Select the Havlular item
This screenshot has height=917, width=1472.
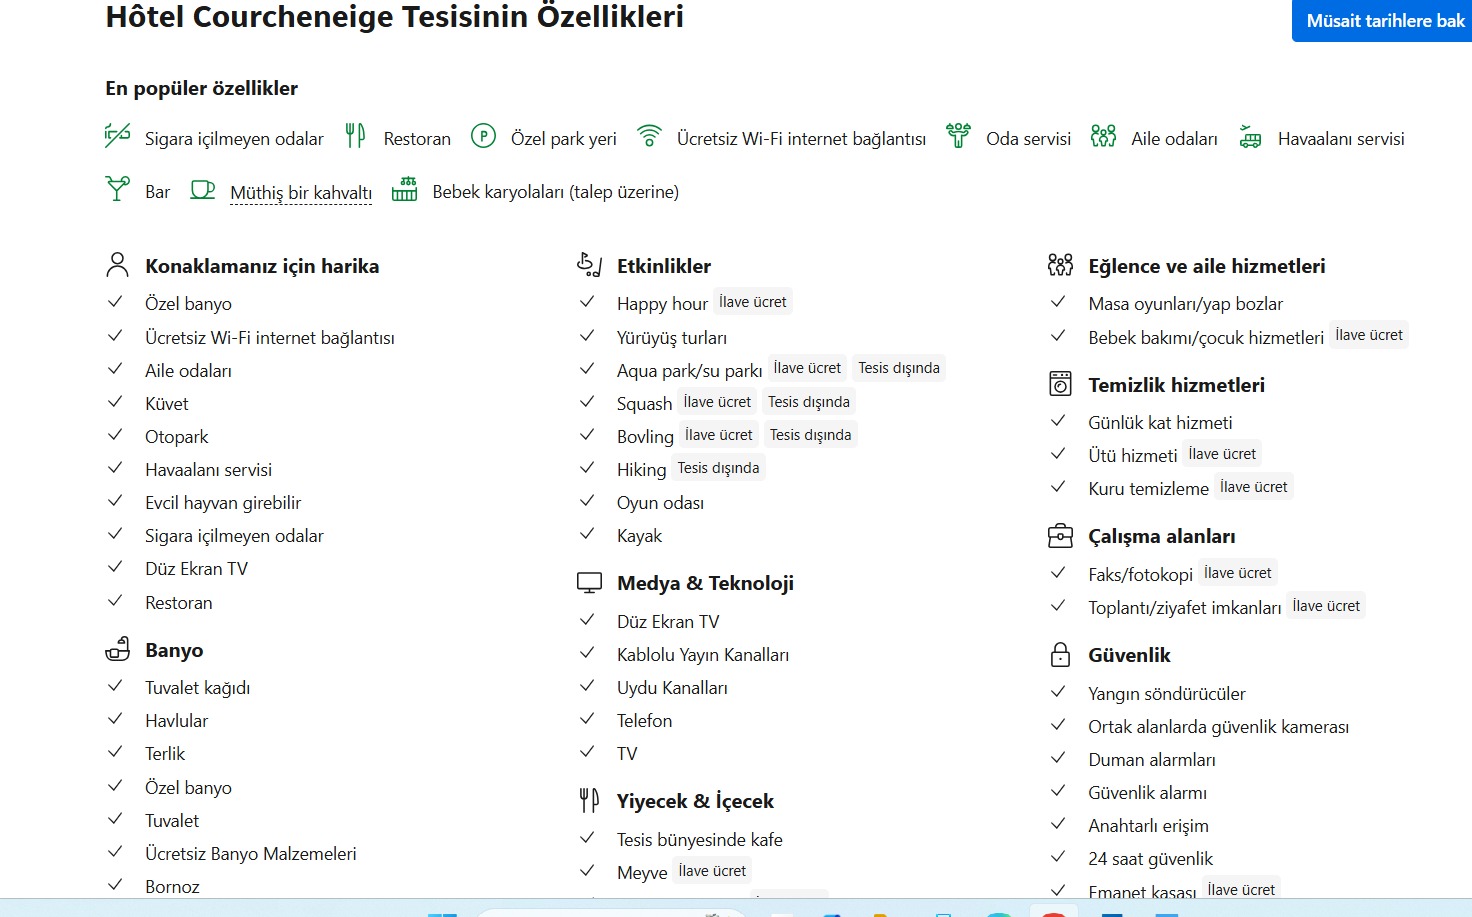[x=176, y=720]
